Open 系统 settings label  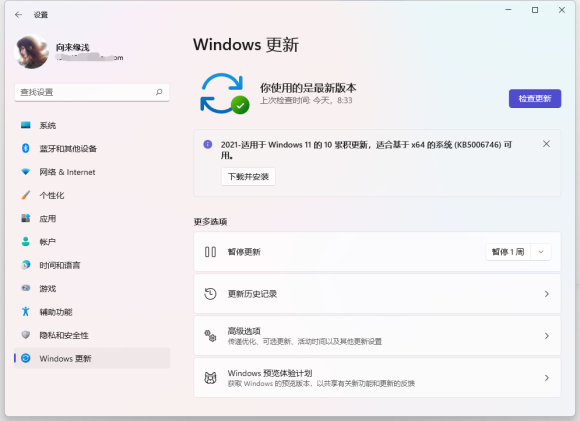48,125
